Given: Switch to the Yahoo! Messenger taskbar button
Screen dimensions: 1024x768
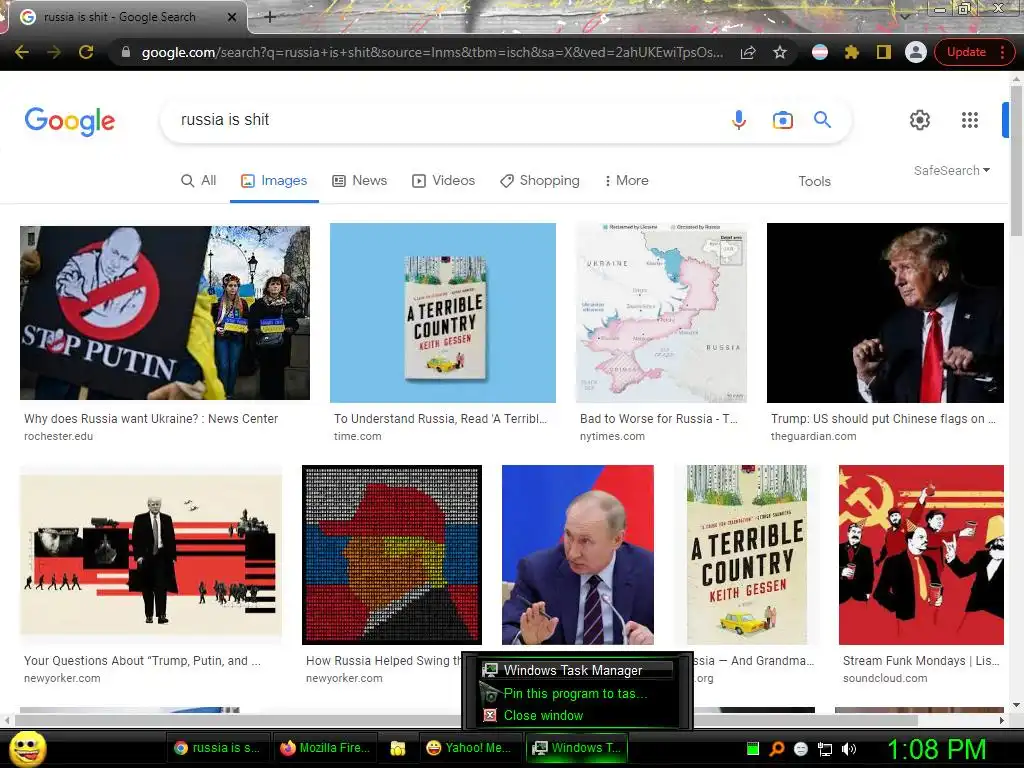Looking at the screenshot, I should click(x=469, y=748).
